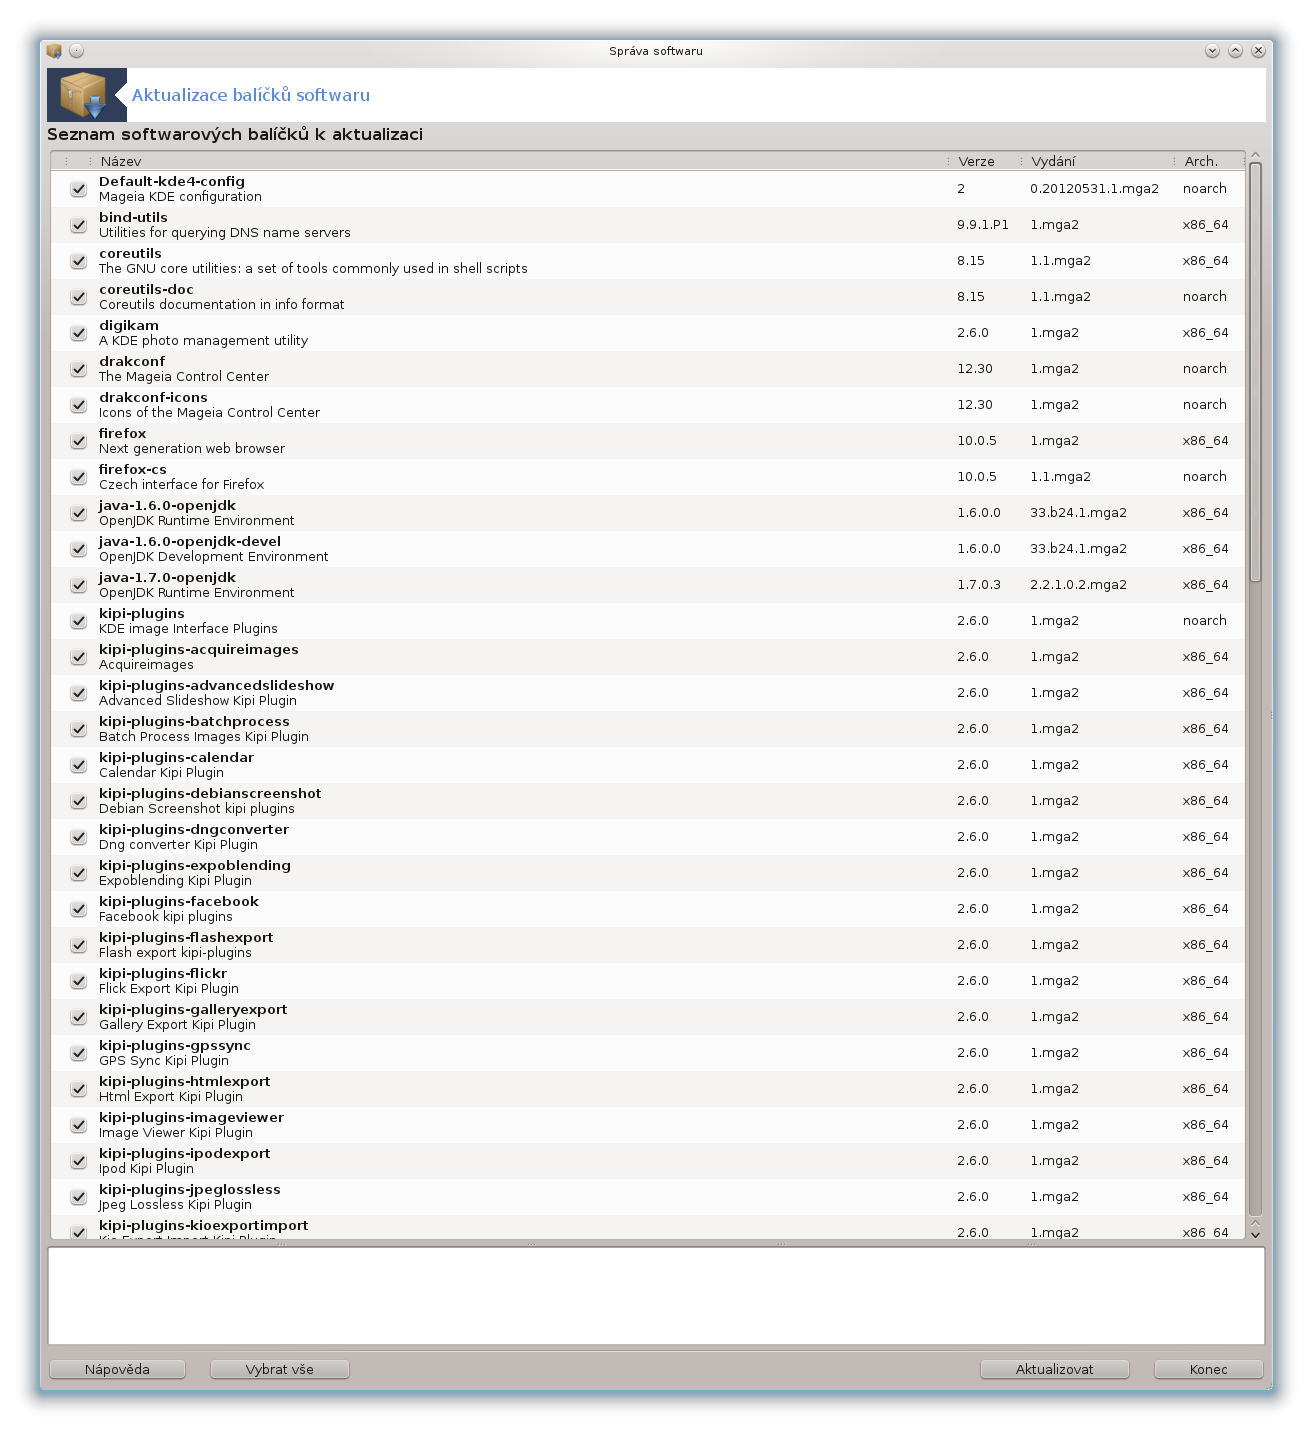Click 'Aktualizace balíčků softwaru' header title
The image size is (1313, 1430).
(251, 95)
